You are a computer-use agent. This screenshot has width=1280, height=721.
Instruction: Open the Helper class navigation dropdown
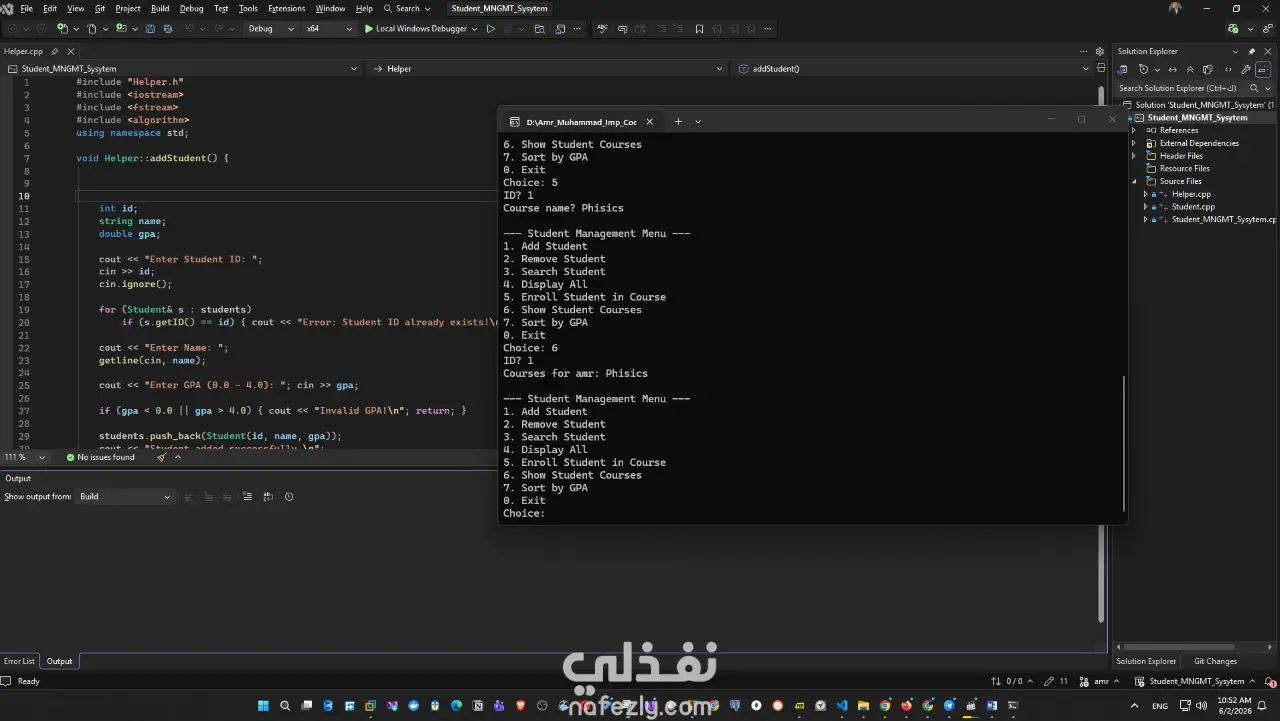547,69
